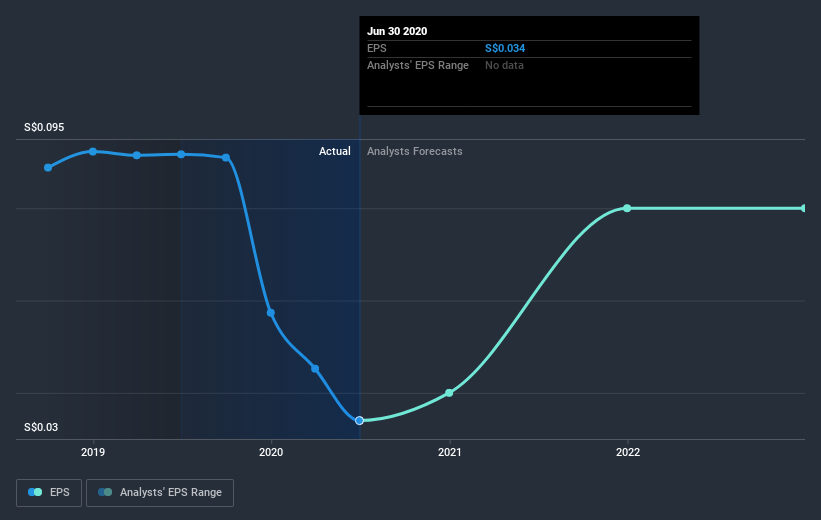The width and height of the screenshot is (821, 520).
Task: Click the Analysts' EPS Range legend swatch
Action: tap(105, 492)
